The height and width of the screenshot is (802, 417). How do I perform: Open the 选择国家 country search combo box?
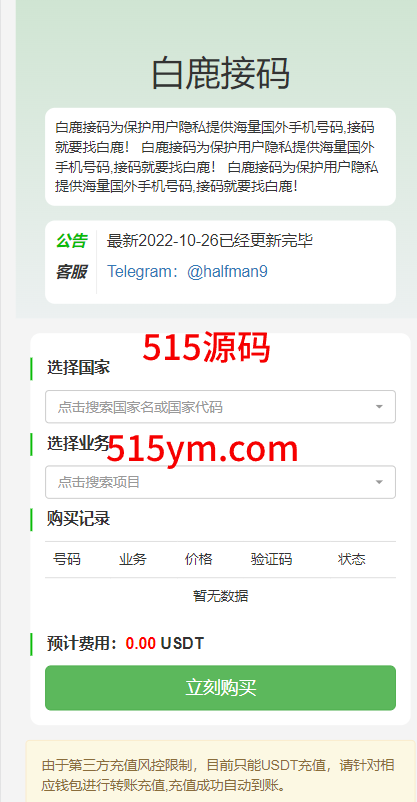point(221,407)
